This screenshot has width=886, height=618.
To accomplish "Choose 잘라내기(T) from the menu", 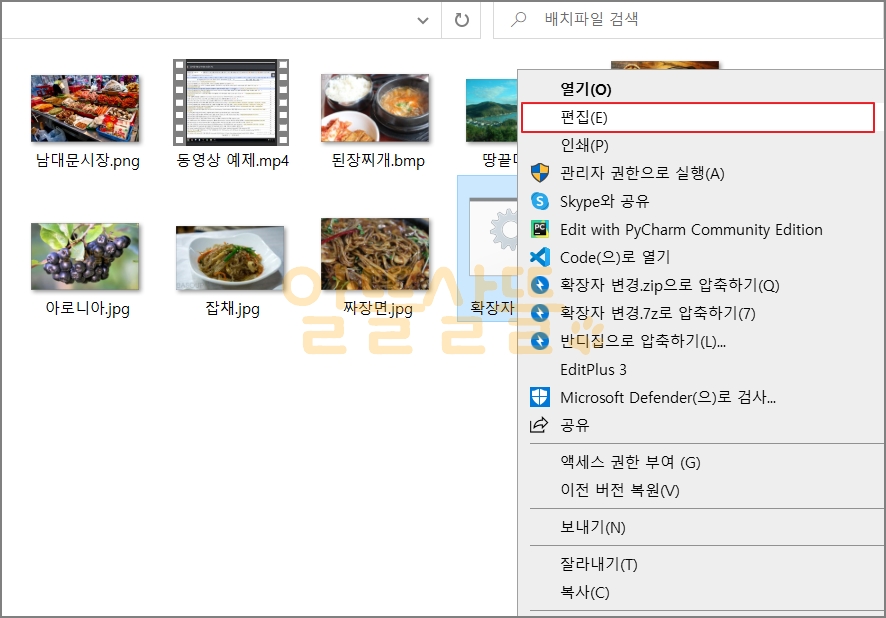I will coord(701,564).
